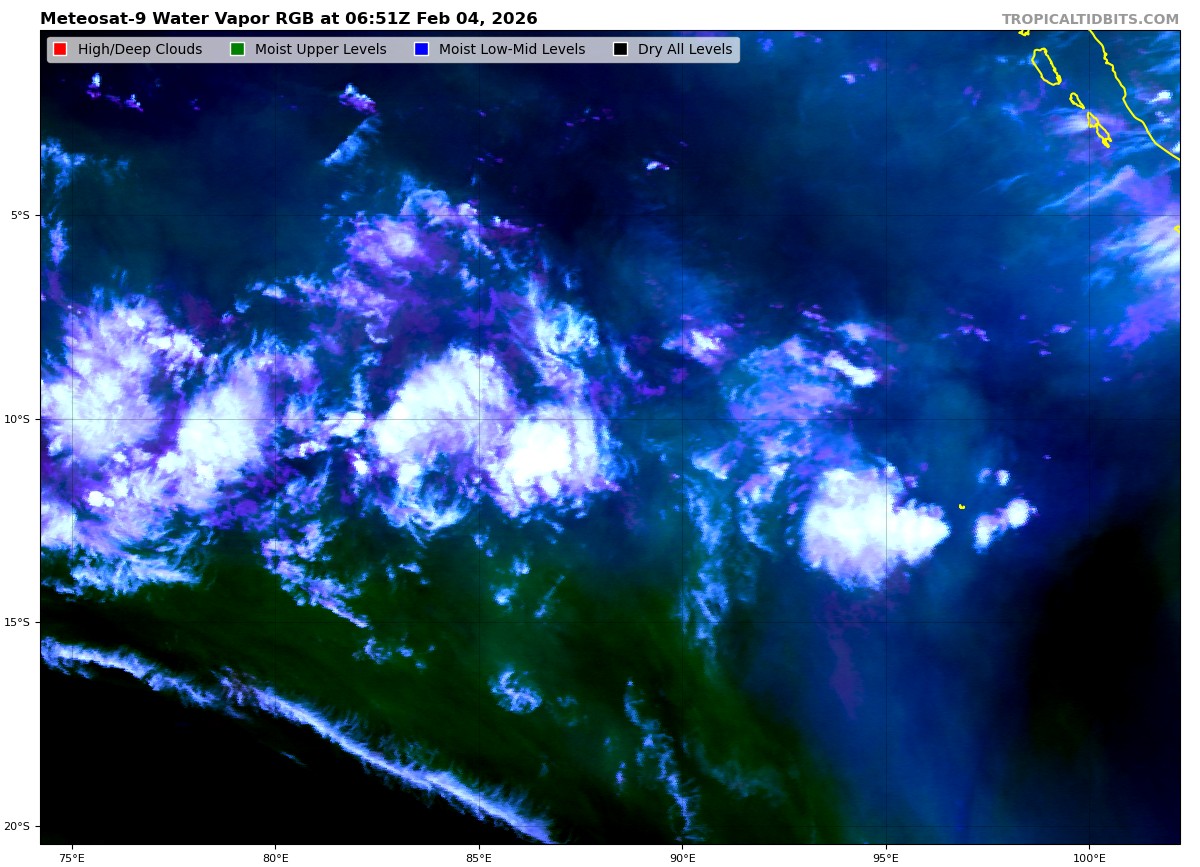1200x867 pixels.
Task: Click the 85°E longitude axis label
Action: tap(478, 857)
